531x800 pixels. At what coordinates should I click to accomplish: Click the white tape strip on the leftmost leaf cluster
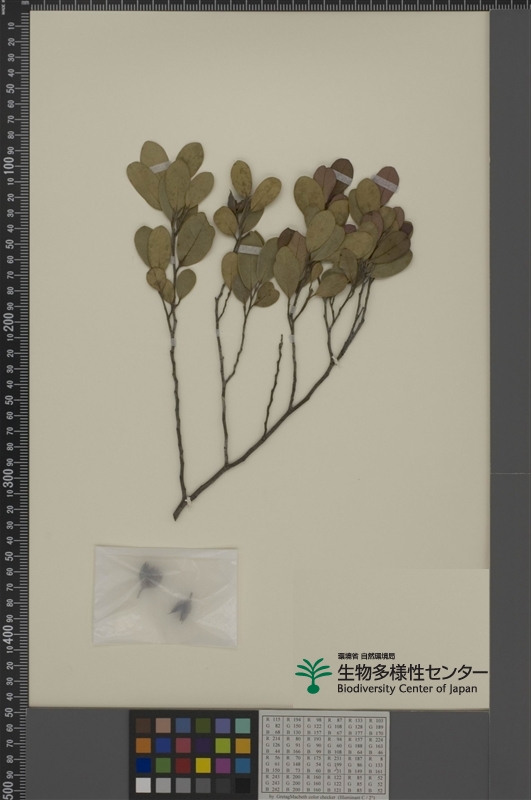click(x=159, y=167)
